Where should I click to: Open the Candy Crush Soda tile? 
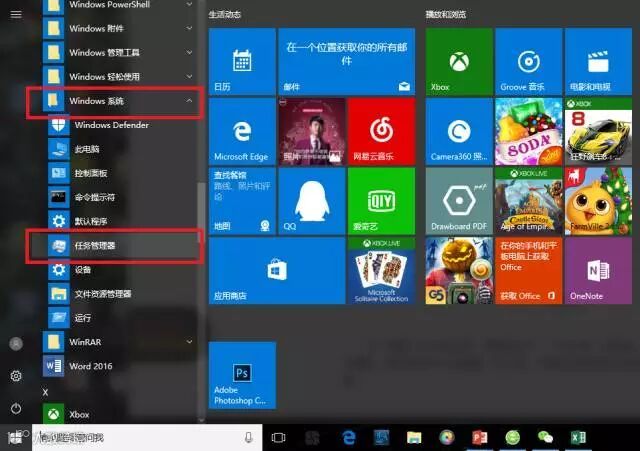coord(529,131)
